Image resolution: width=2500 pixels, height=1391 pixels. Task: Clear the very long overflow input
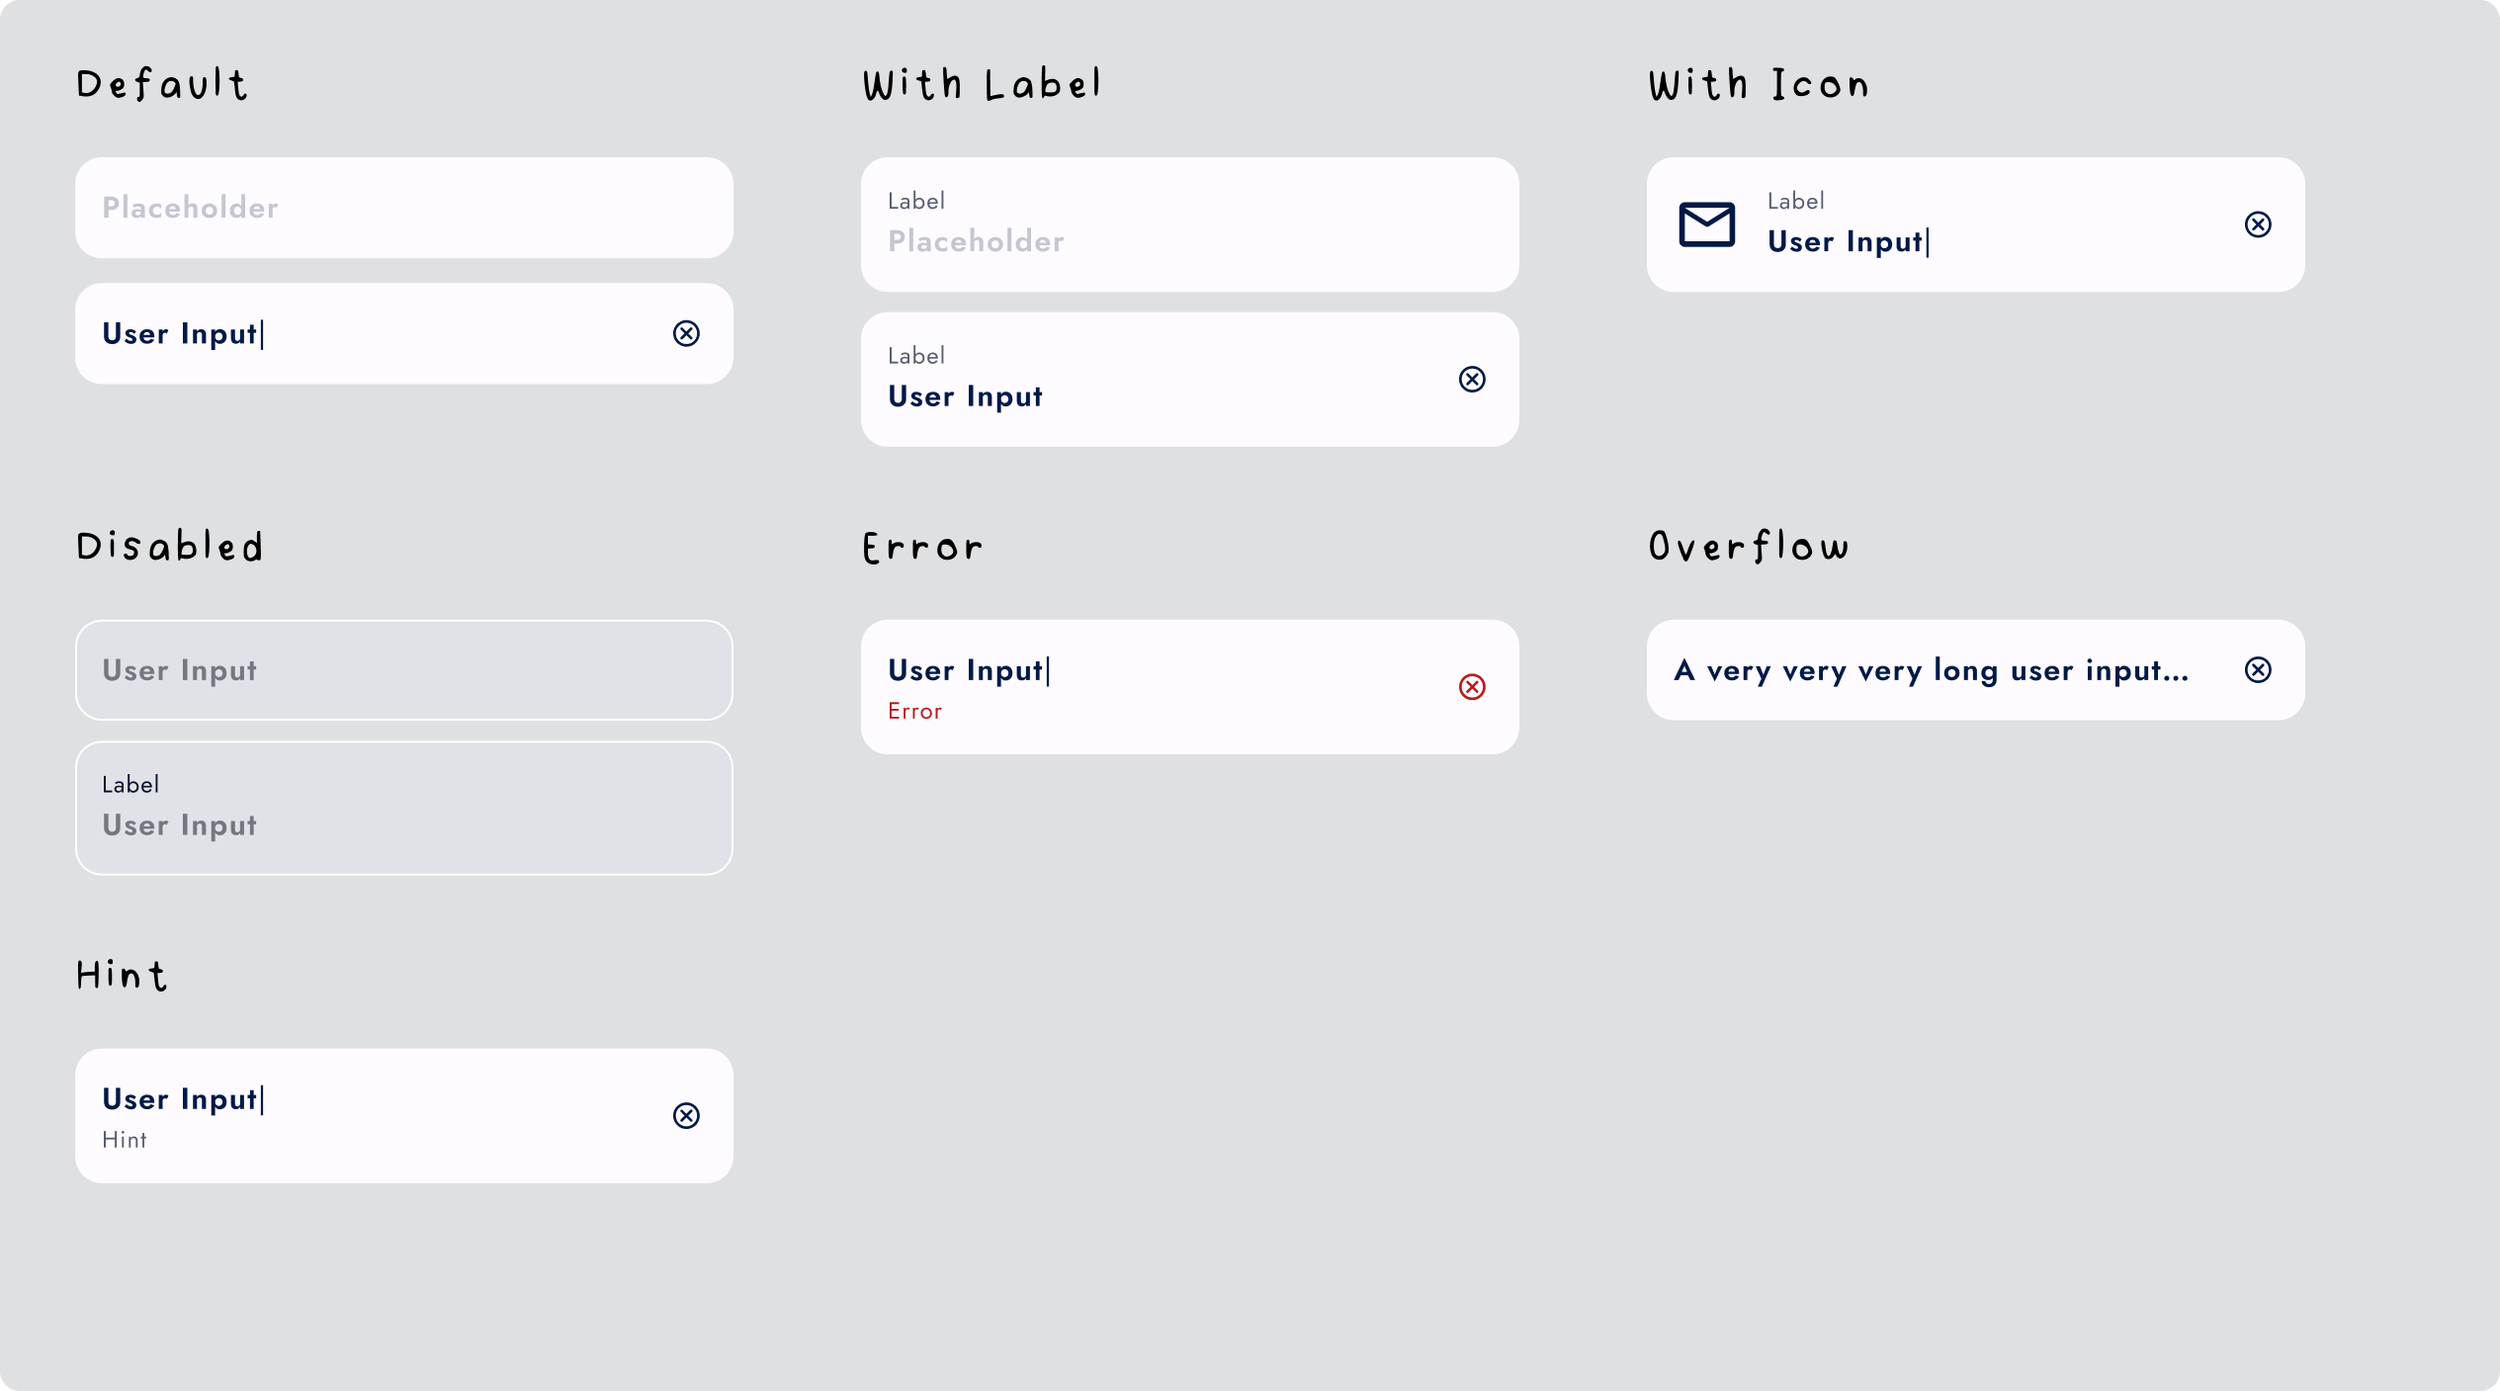coord(2258,670)
